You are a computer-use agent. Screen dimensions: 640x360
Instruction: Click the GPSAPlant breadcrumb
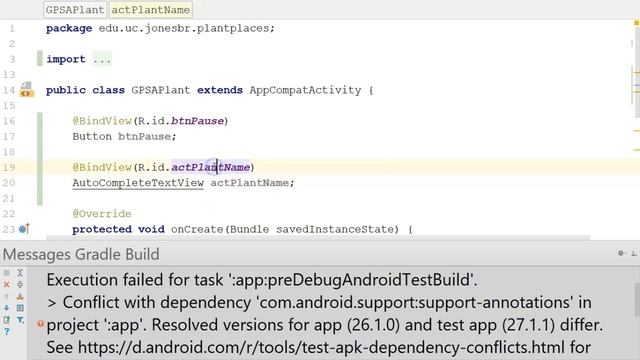75,10
